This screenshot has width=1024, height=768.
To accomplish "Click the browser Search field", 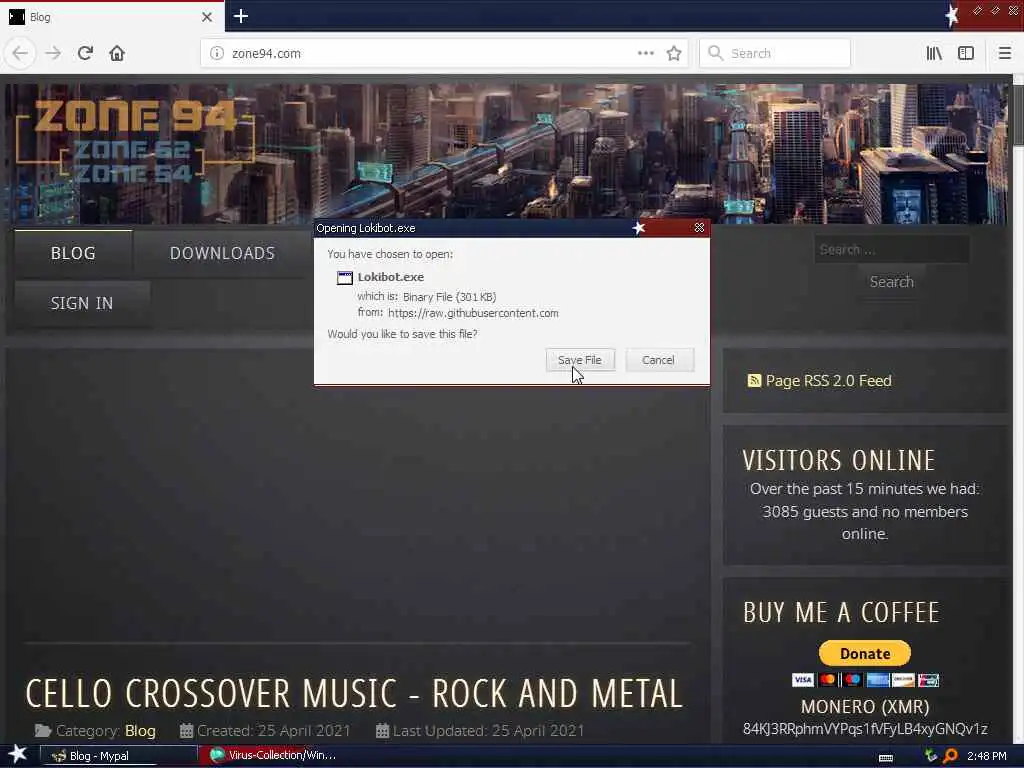I will (x=775, y=53).
